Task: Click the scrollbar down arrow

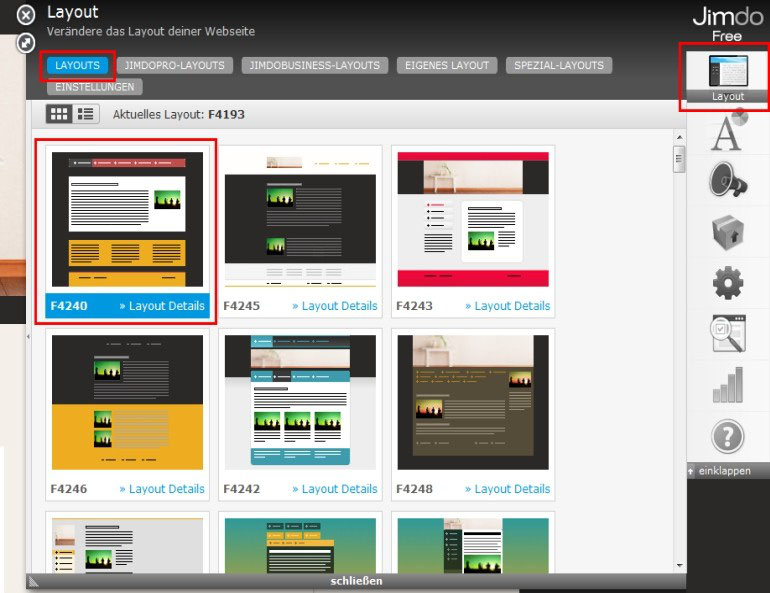Action: click(x=680, y=566)
